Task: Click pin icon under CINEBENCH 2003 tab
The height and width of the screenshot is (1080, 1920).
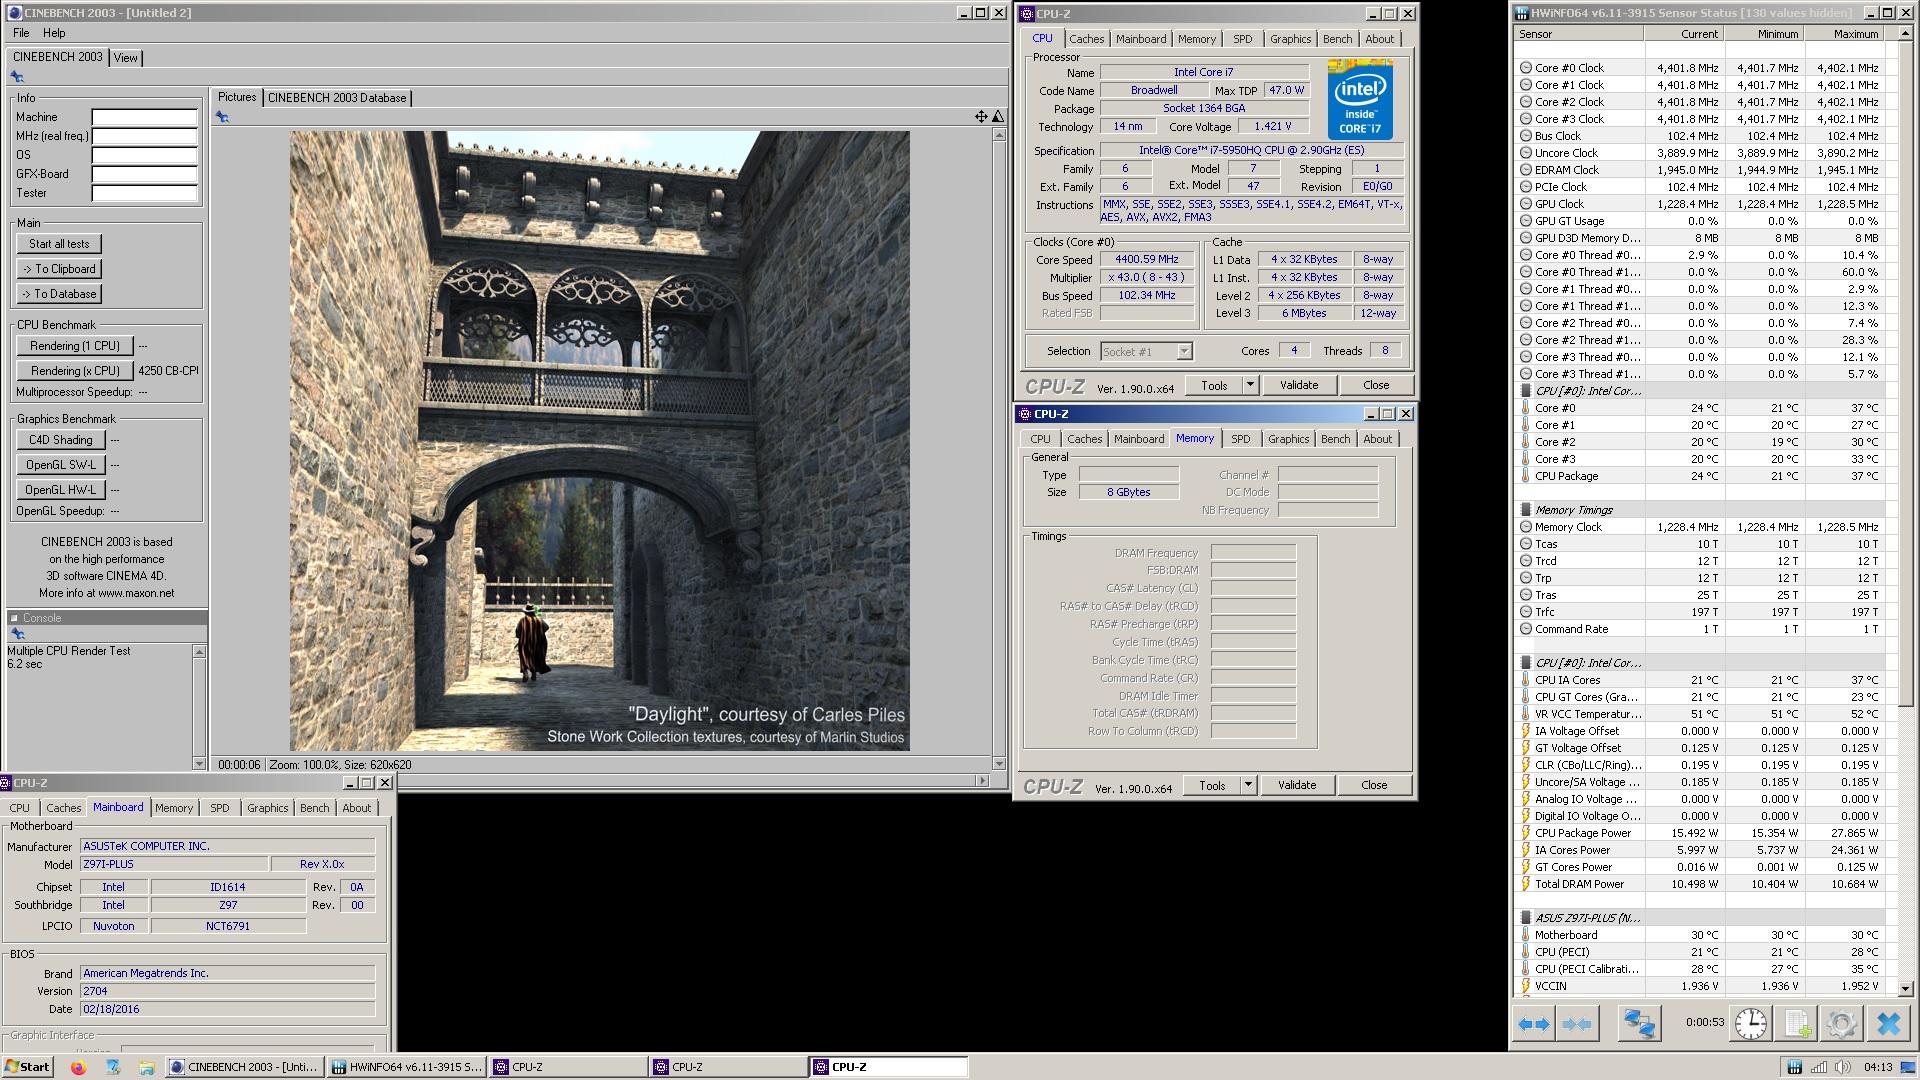Action: coord(17,77)
